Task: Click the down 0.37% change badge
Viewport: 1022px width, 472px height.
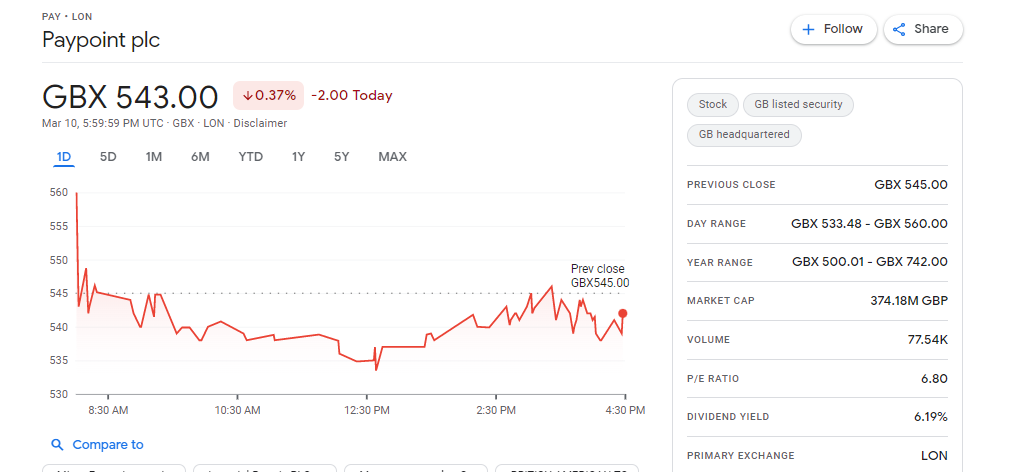Action: coord(269,96)
